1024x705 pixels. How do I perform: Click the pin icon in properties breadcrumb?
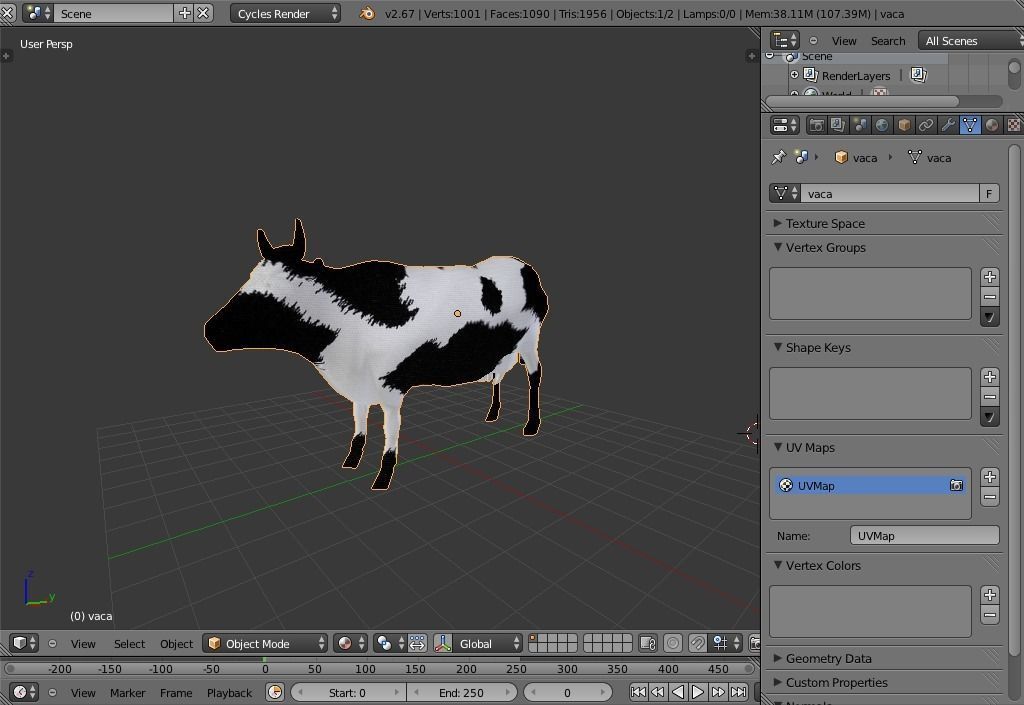click(x=778, y=157)
